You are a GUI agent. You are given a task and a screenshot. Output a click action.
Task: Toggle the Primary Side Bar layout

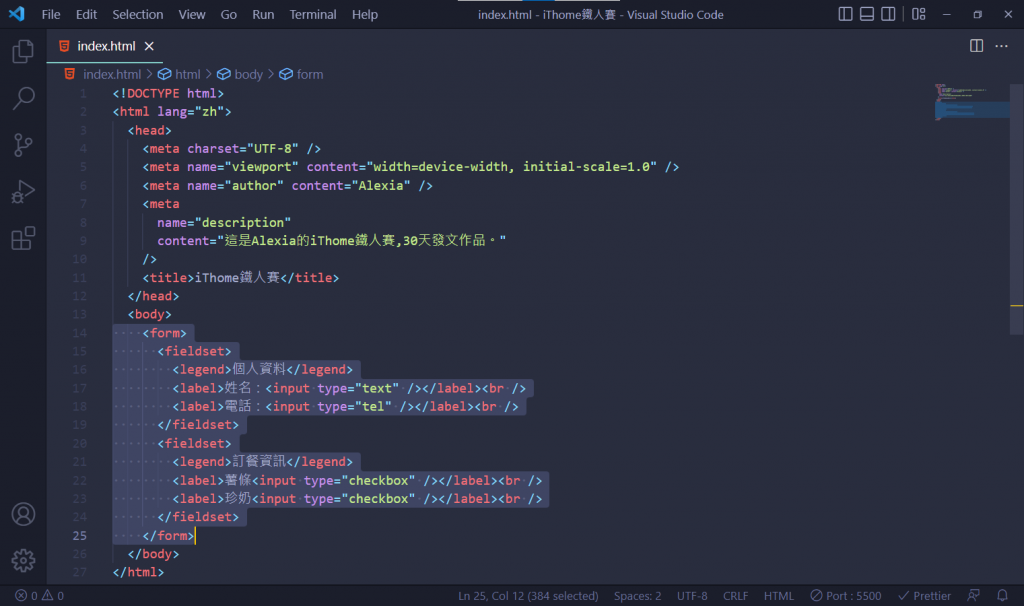tap(845, 14)
